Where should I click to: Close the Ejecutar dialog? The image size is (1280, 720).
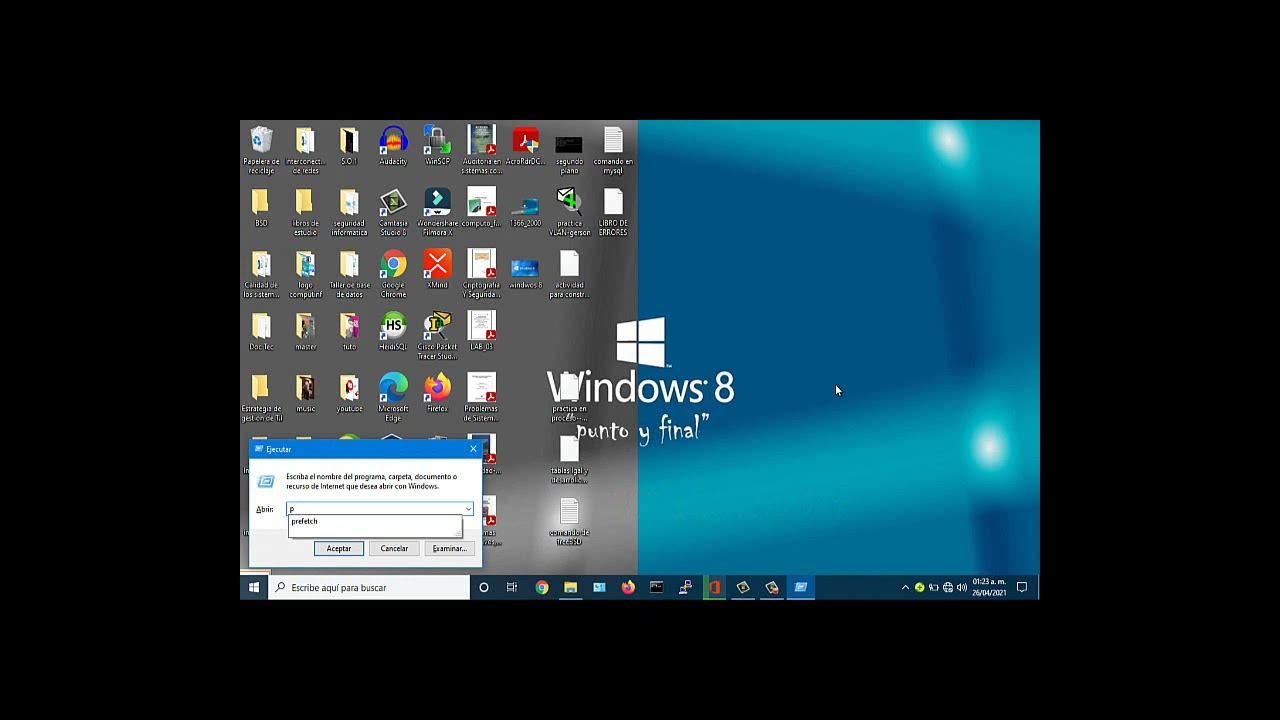coord(473,449)
